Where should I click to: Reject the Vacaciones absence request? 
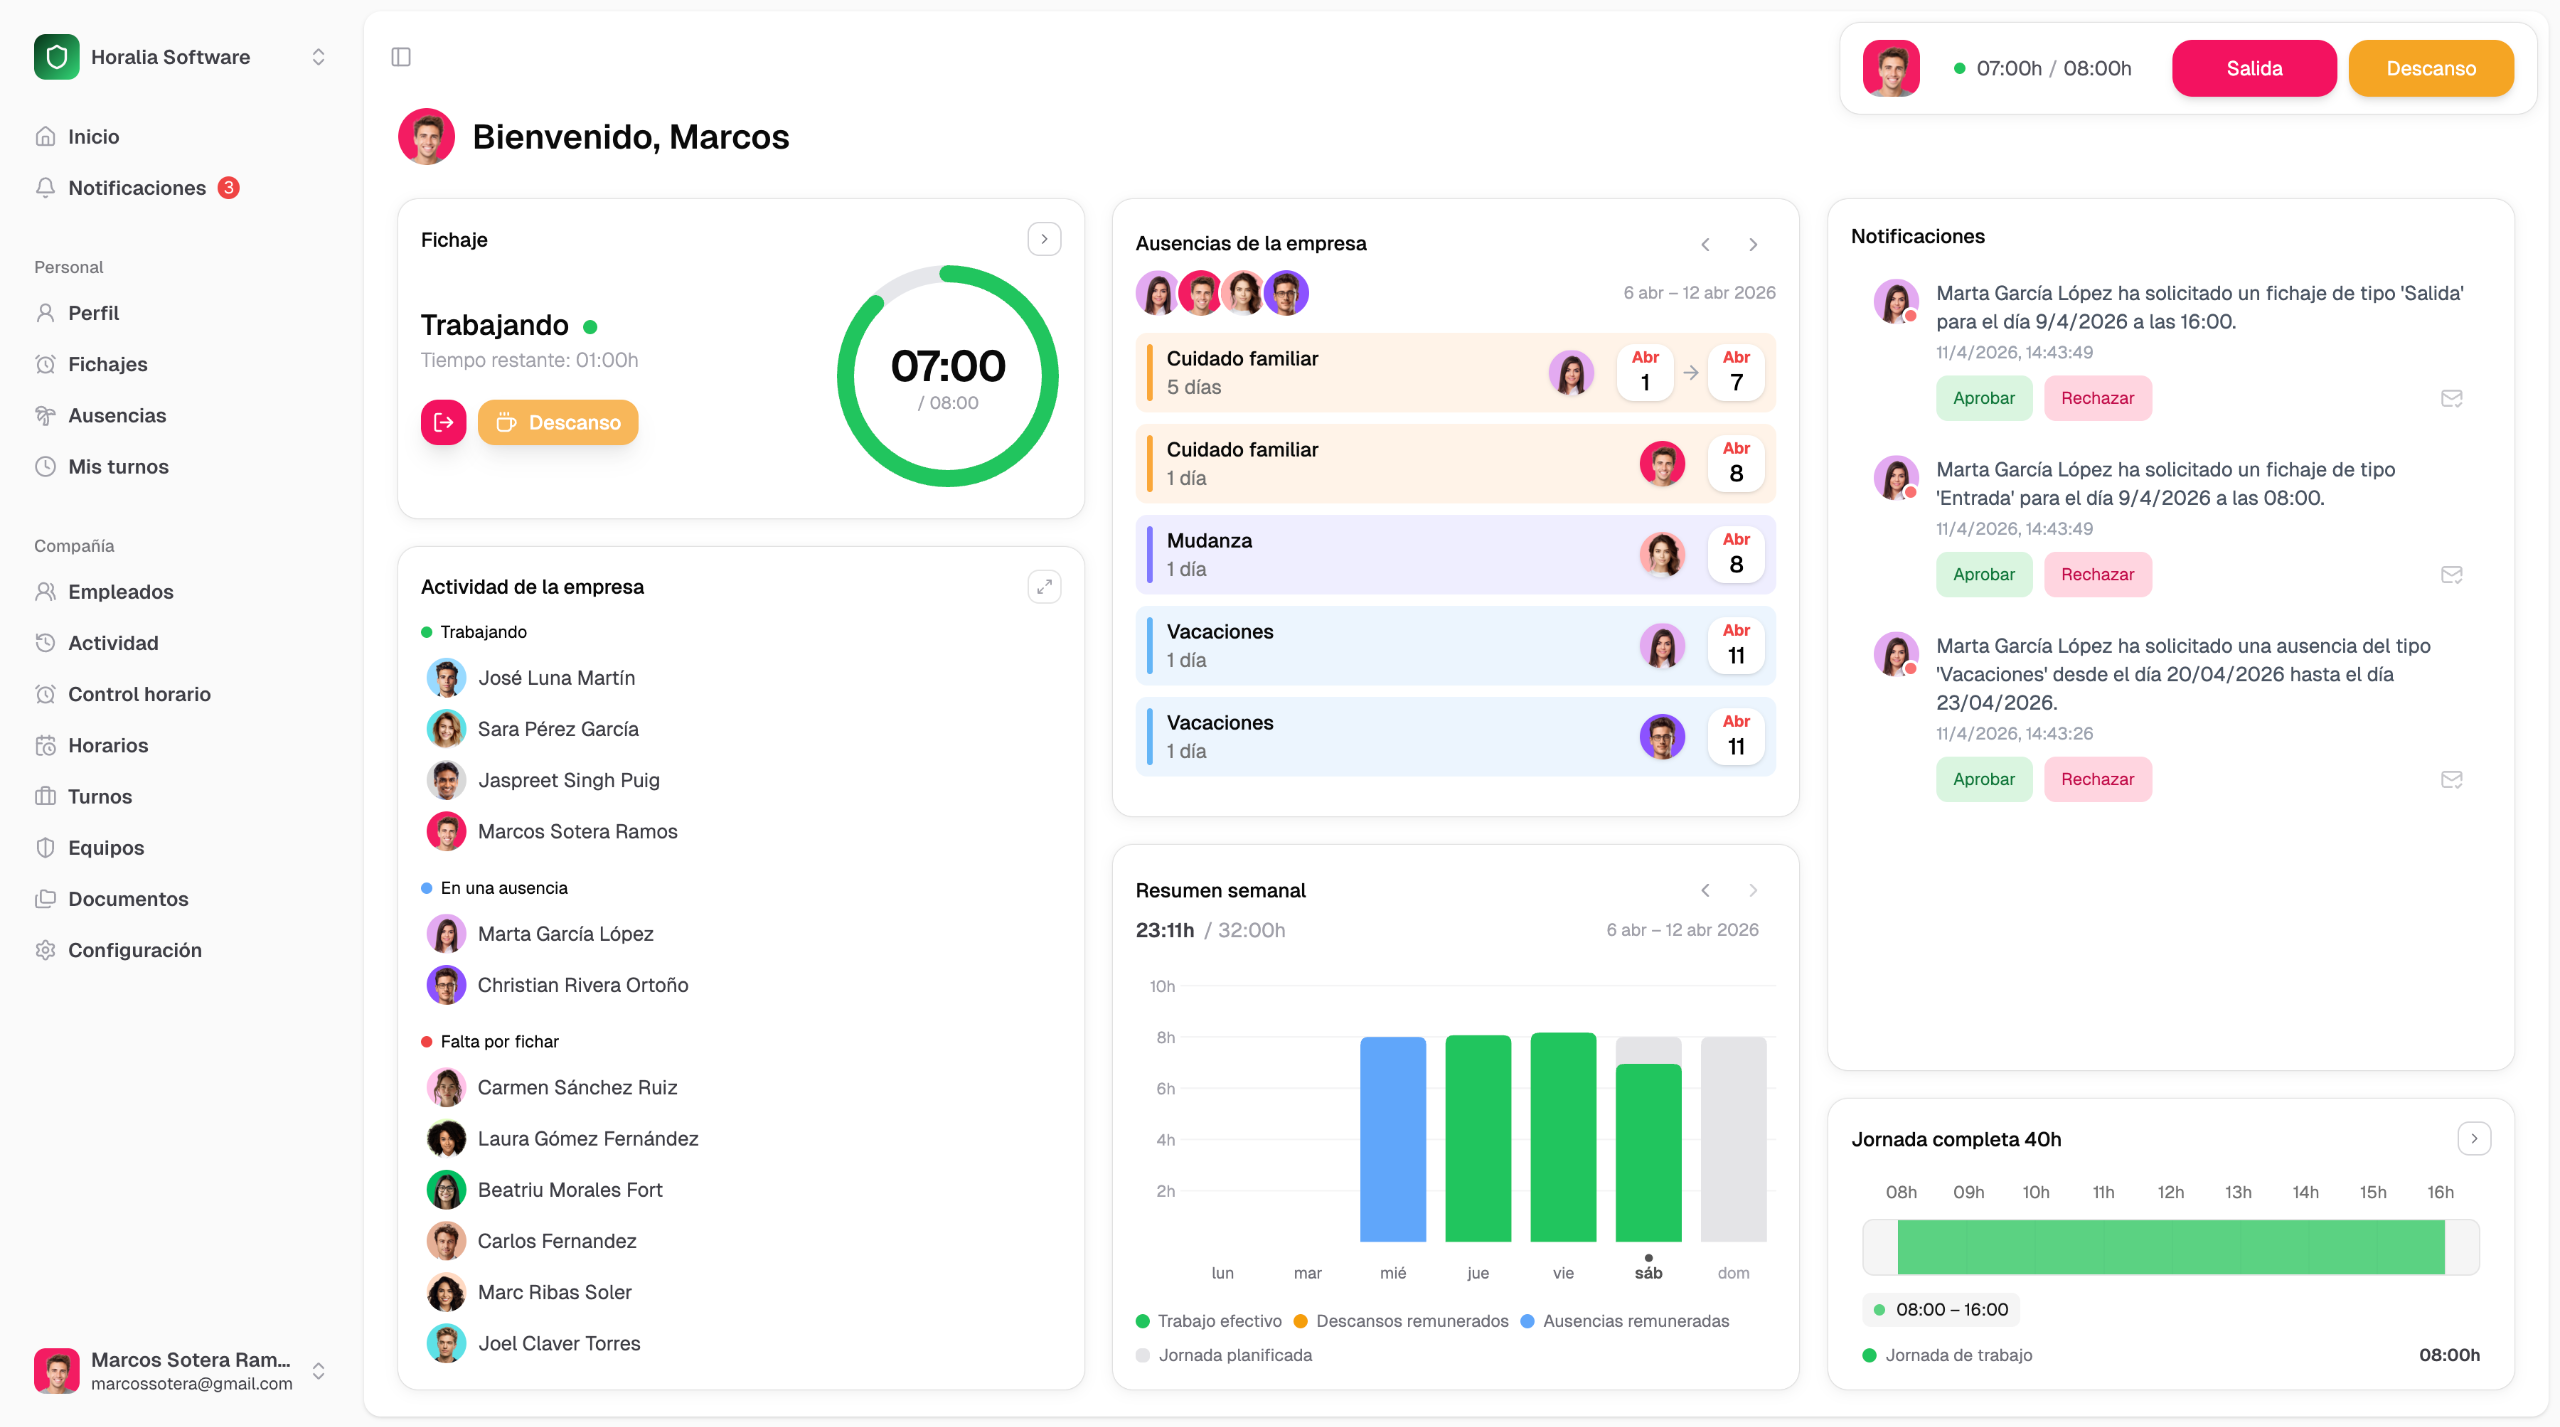[2097, 779]
